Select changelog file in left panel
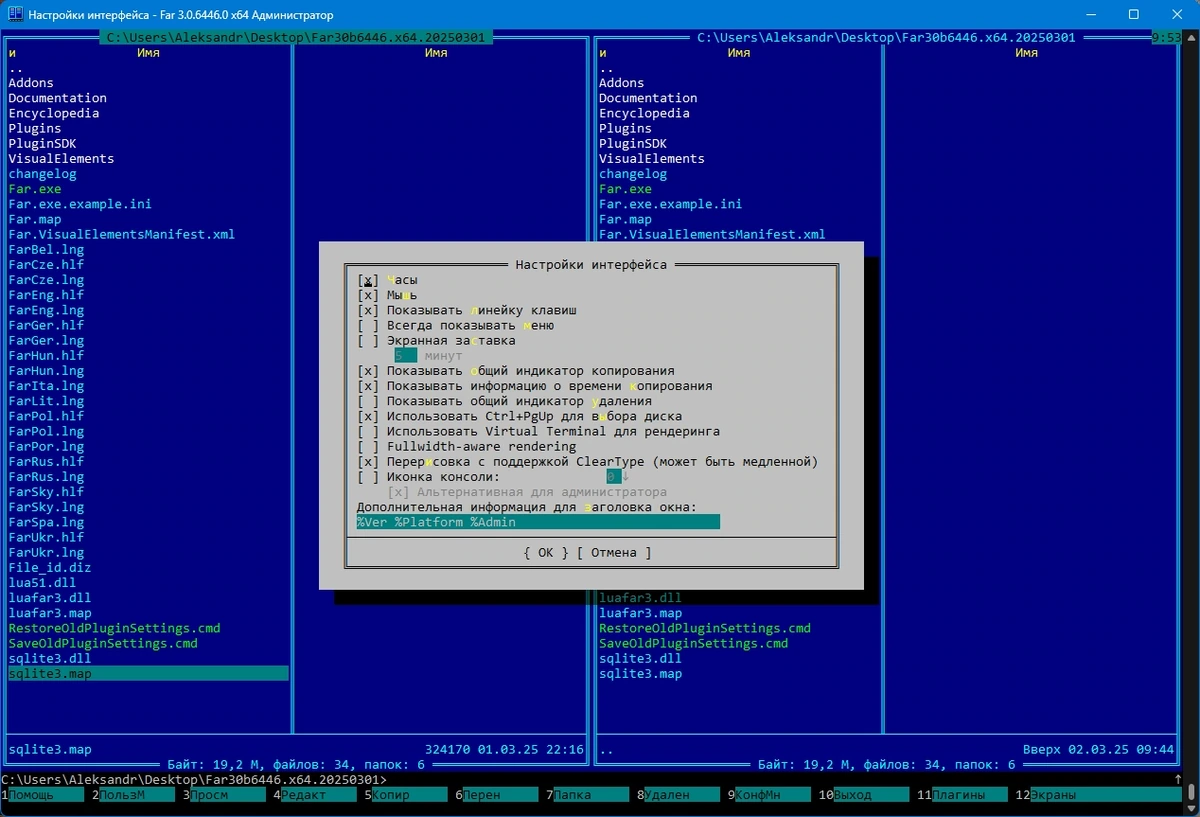Screen dimensions: 1200x817 click(42, 174)
